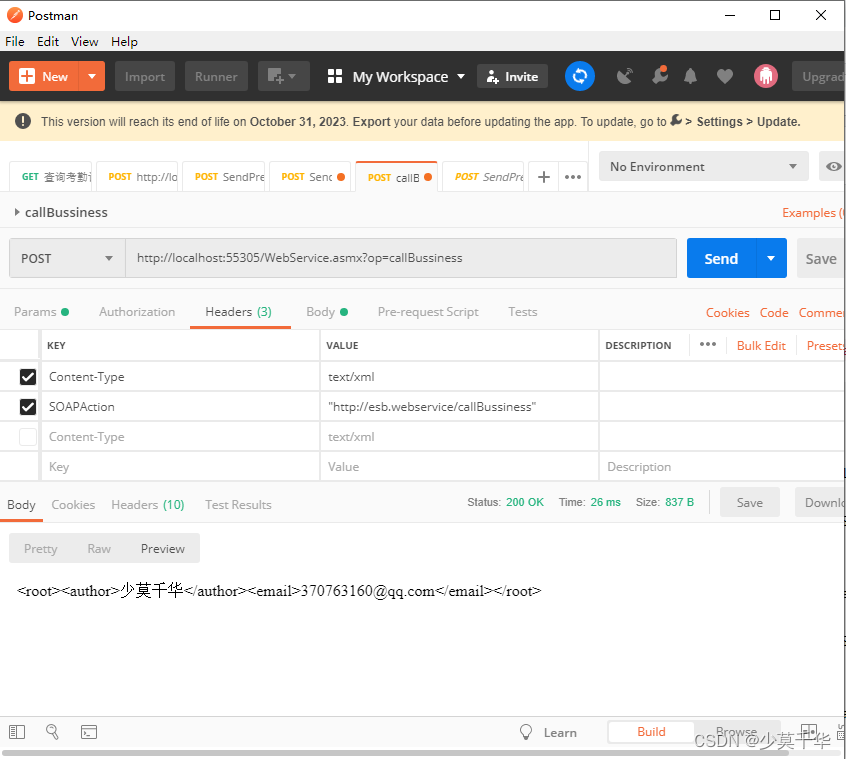
Task: Open the request Params tab
Action: point(41,312)
